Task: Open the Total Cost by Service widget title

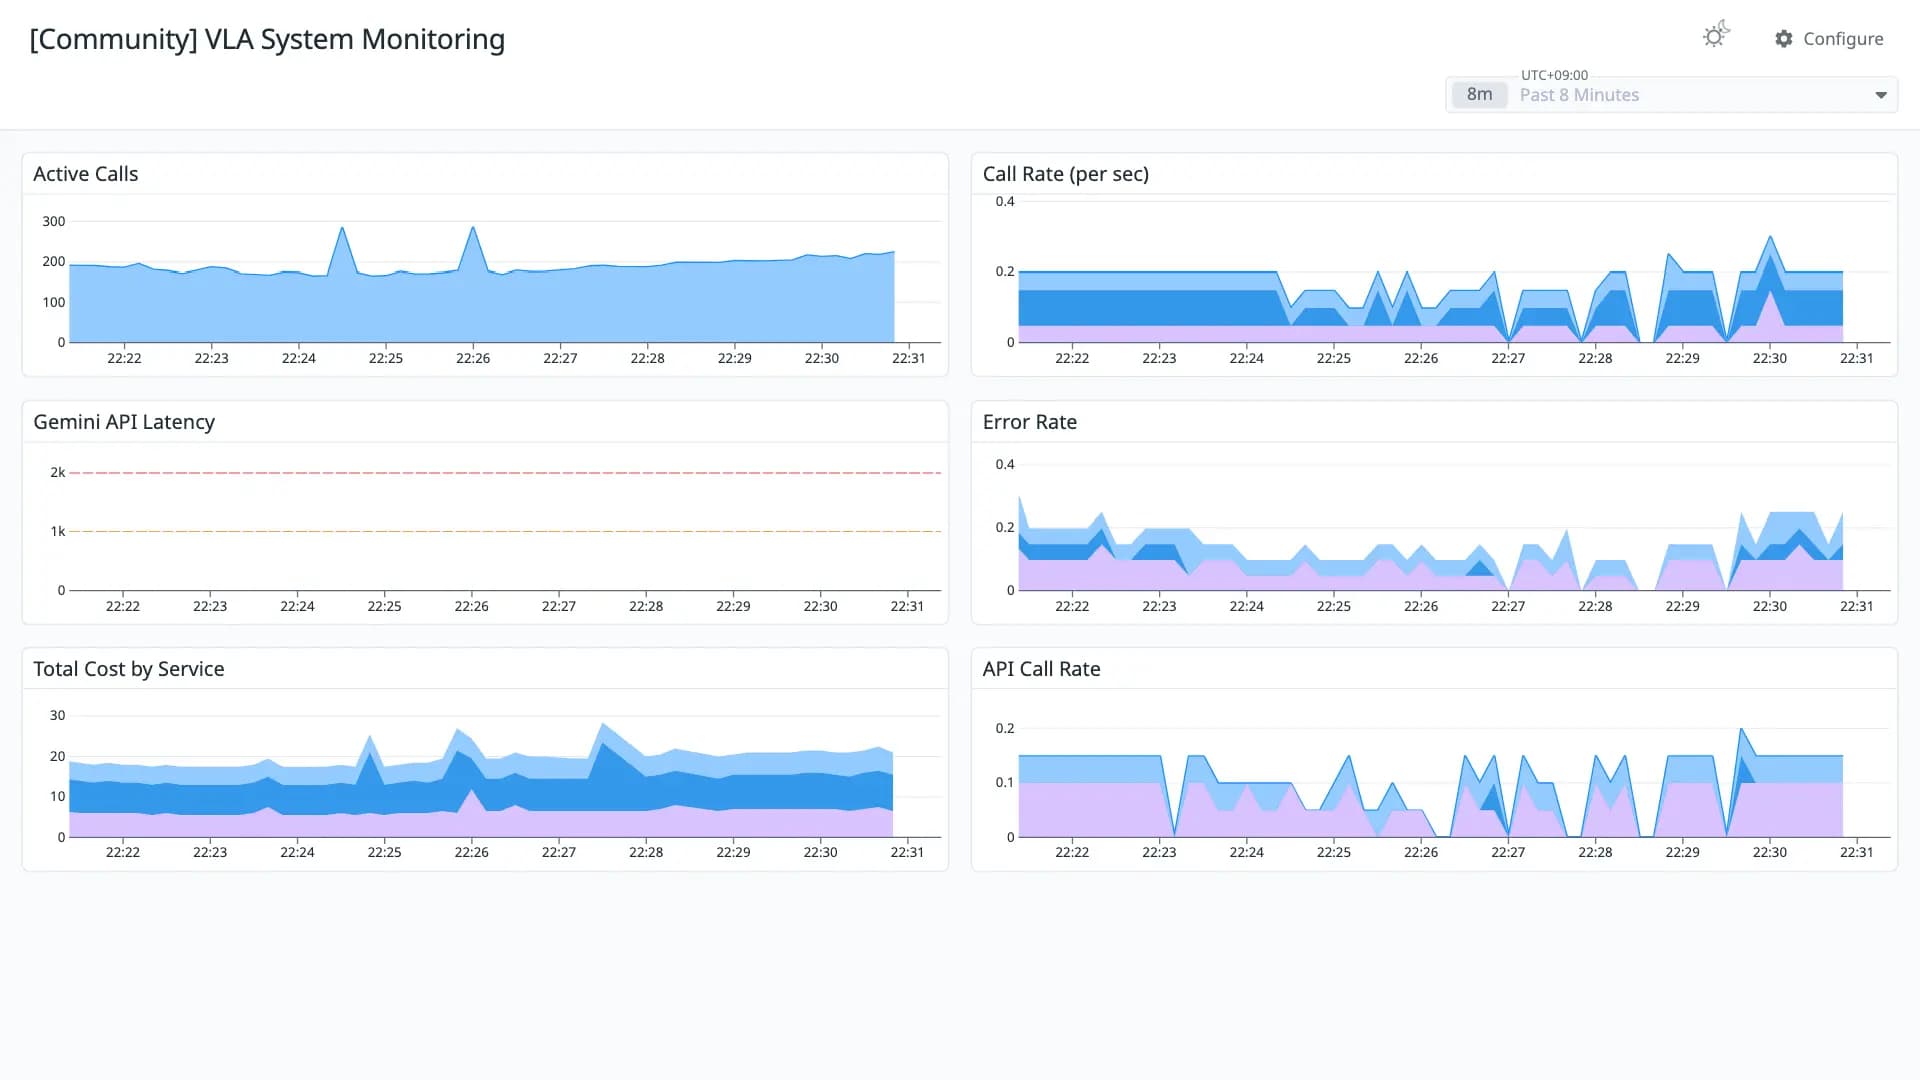Action: 129,669
